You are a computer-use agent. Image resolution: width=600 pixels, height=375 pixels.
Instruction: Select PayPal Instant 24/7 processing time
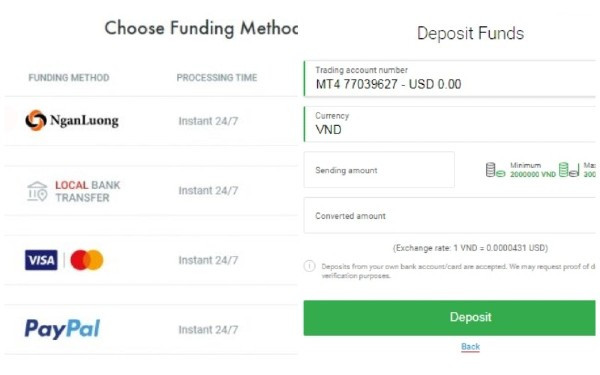coord(208,330)
